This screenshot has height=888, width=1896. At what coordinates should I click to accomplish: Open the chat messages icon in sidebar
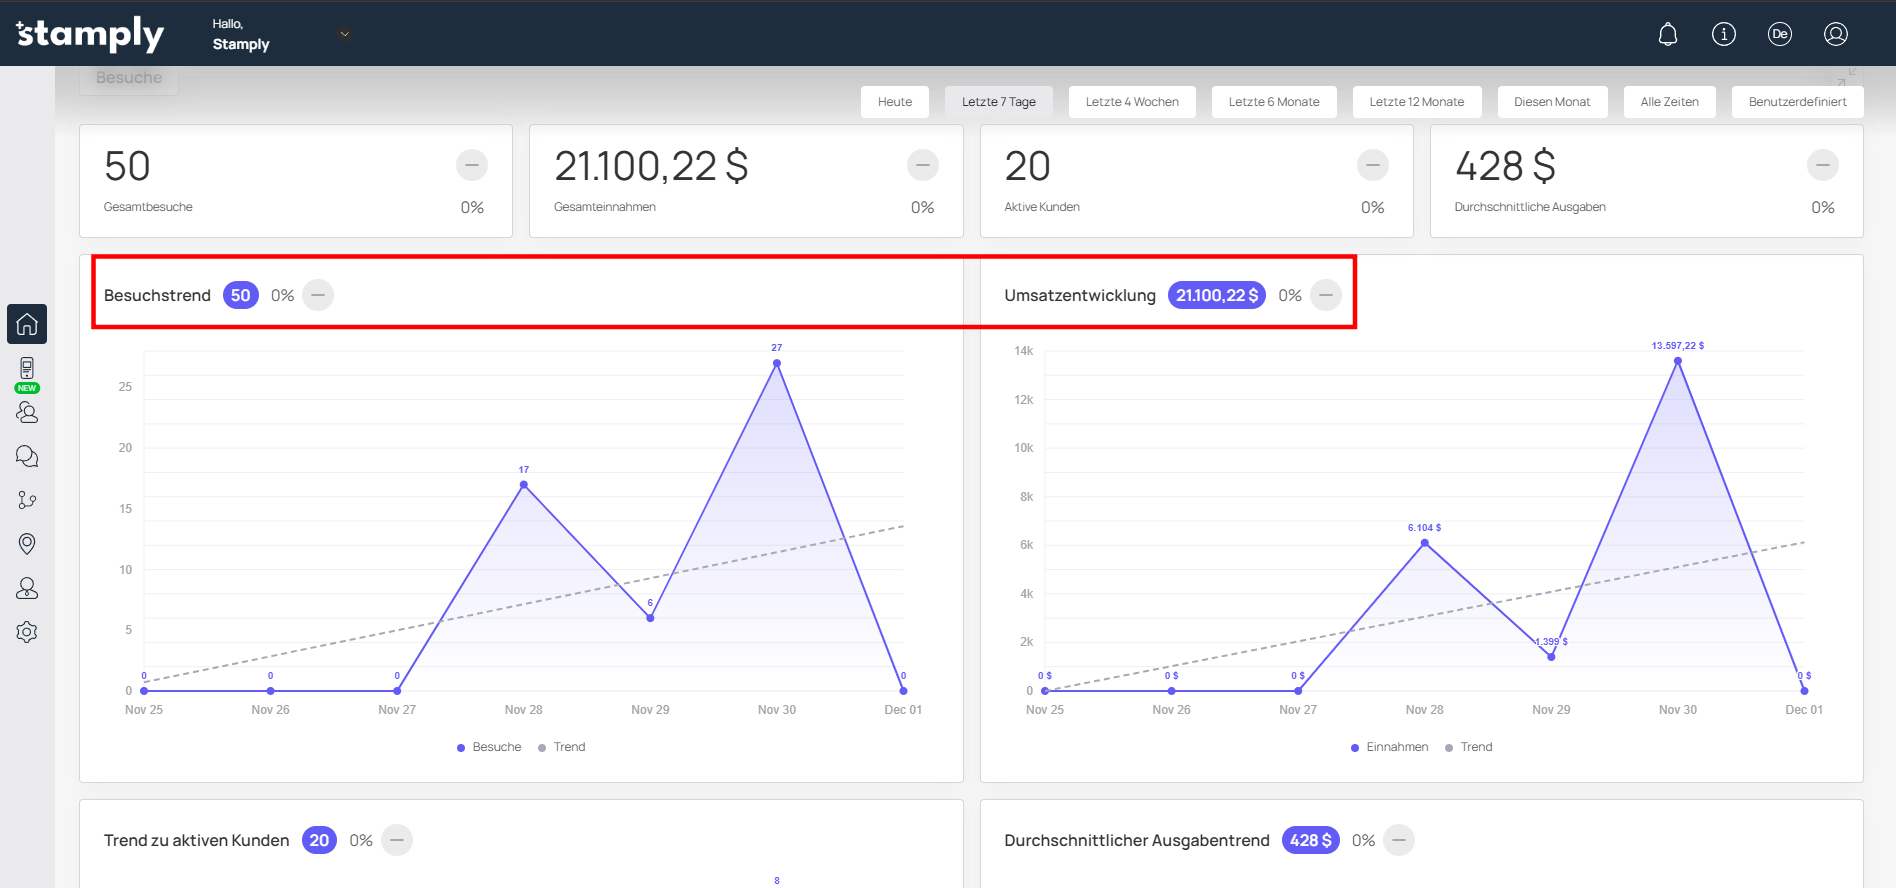27,456
